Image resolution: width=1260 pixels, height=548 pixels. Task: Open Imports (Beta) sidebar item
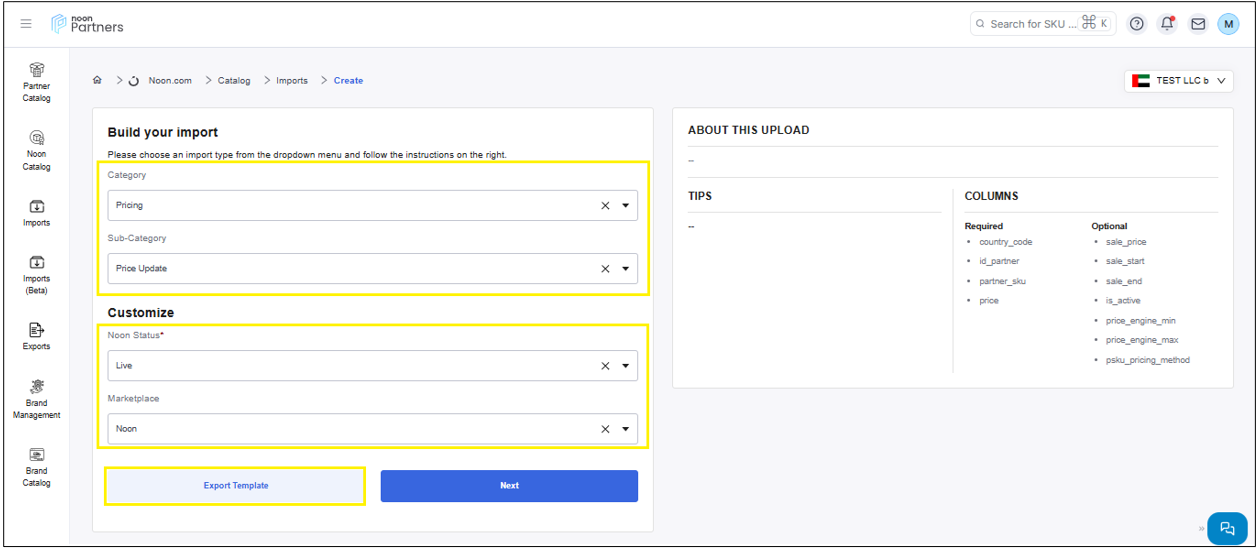click(x=37, y=272)
